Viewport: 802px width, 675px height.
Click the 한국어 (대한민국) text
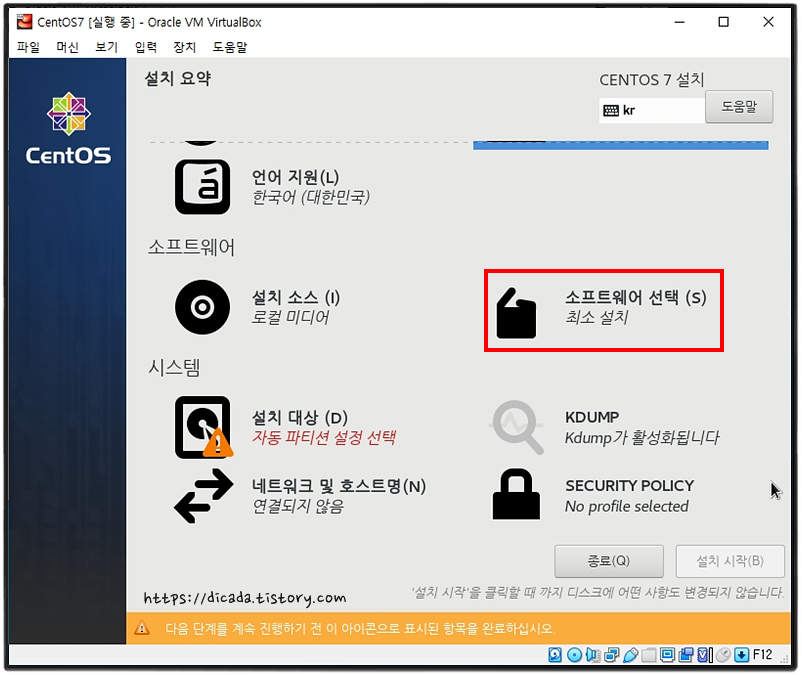(310, 197)
